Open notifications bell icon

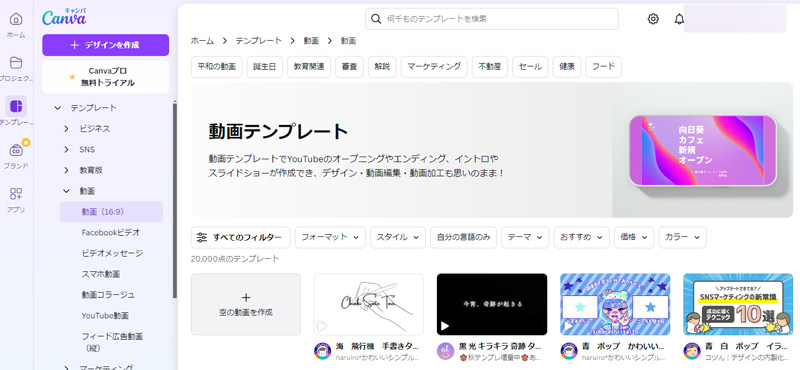coord(679,19)
